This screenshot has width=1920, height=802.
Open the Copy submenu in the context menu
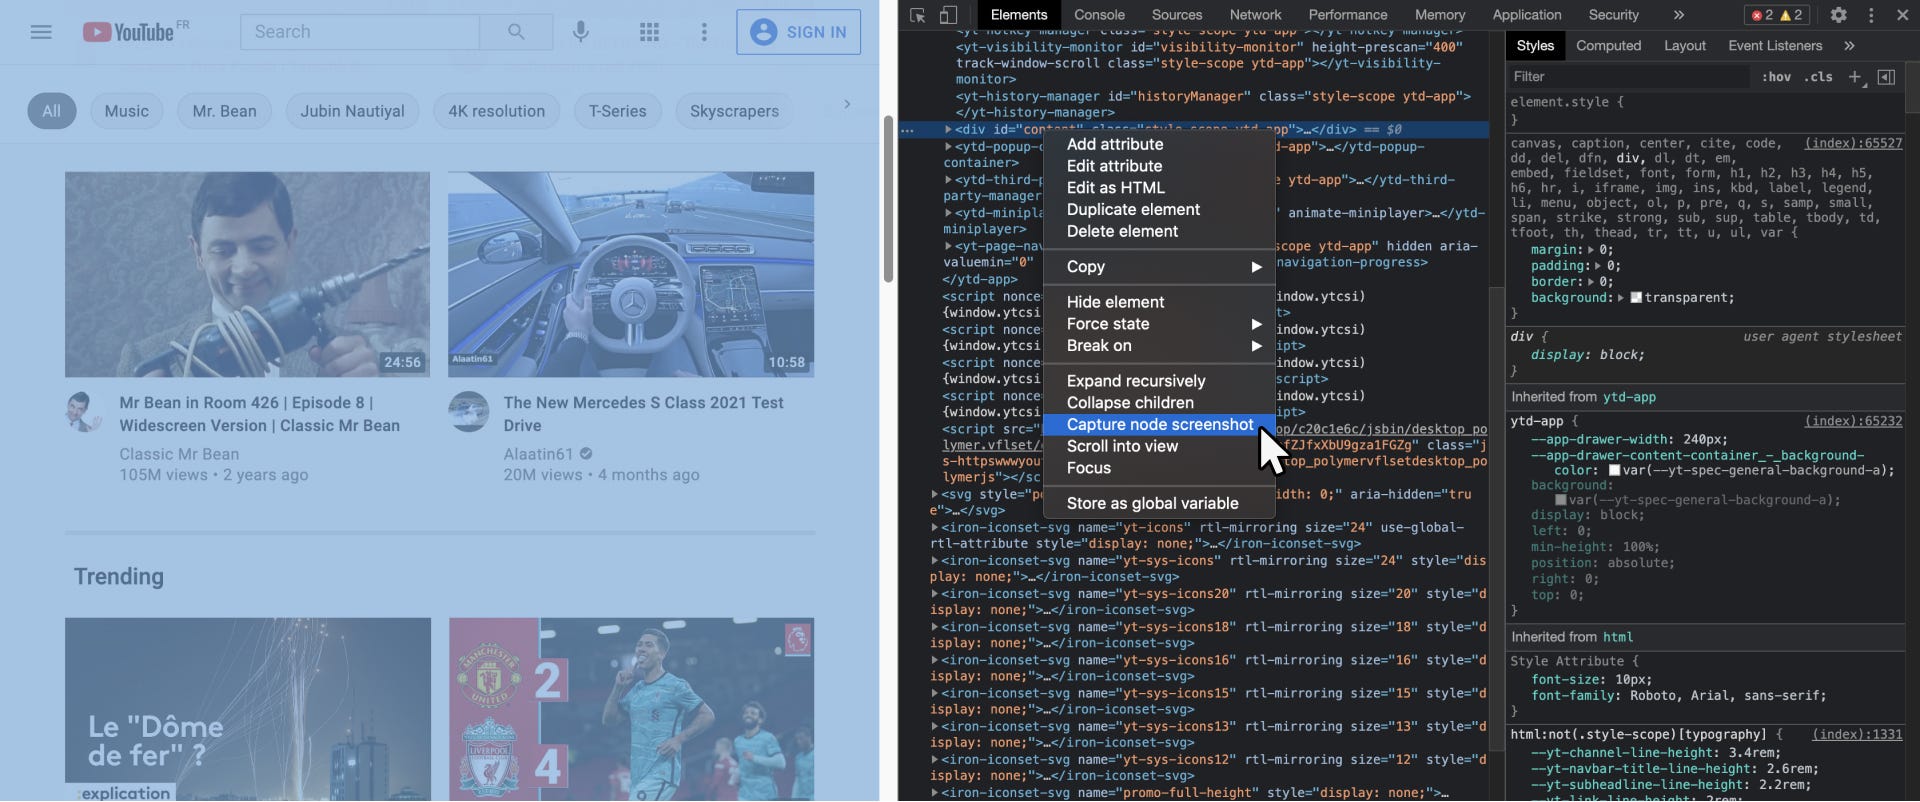[1159, 267]
